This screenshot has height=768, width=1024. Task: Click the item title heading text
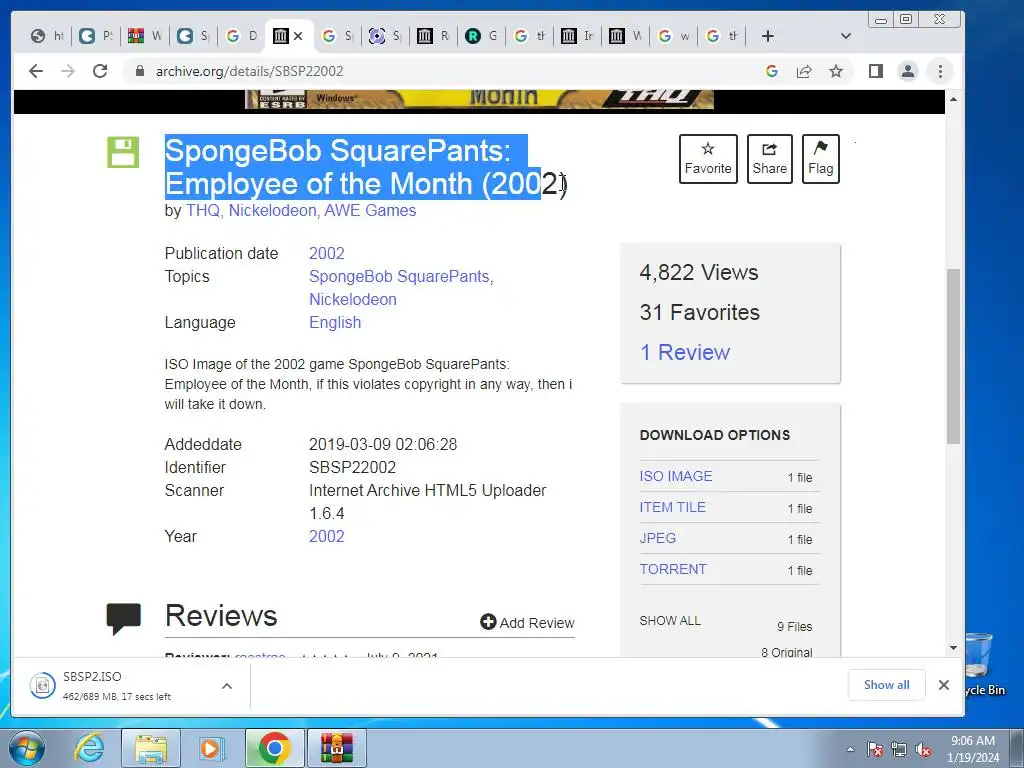pos(365,167)
